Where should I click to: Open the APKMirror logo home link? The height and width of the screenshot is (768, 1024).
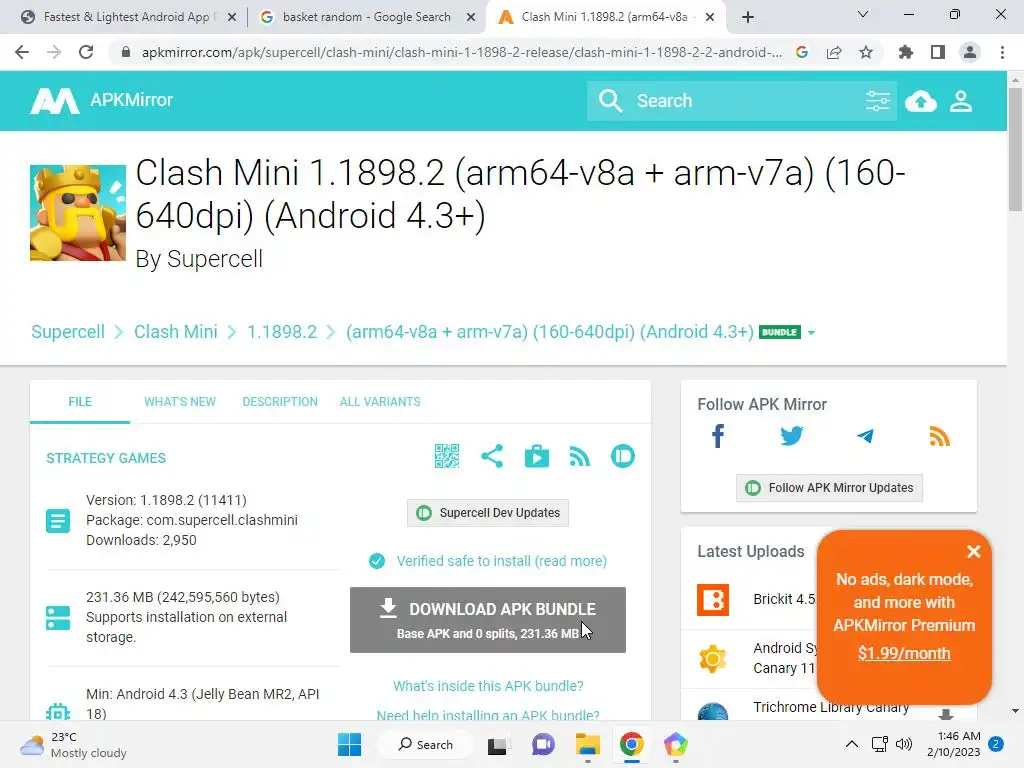point(101,101)
